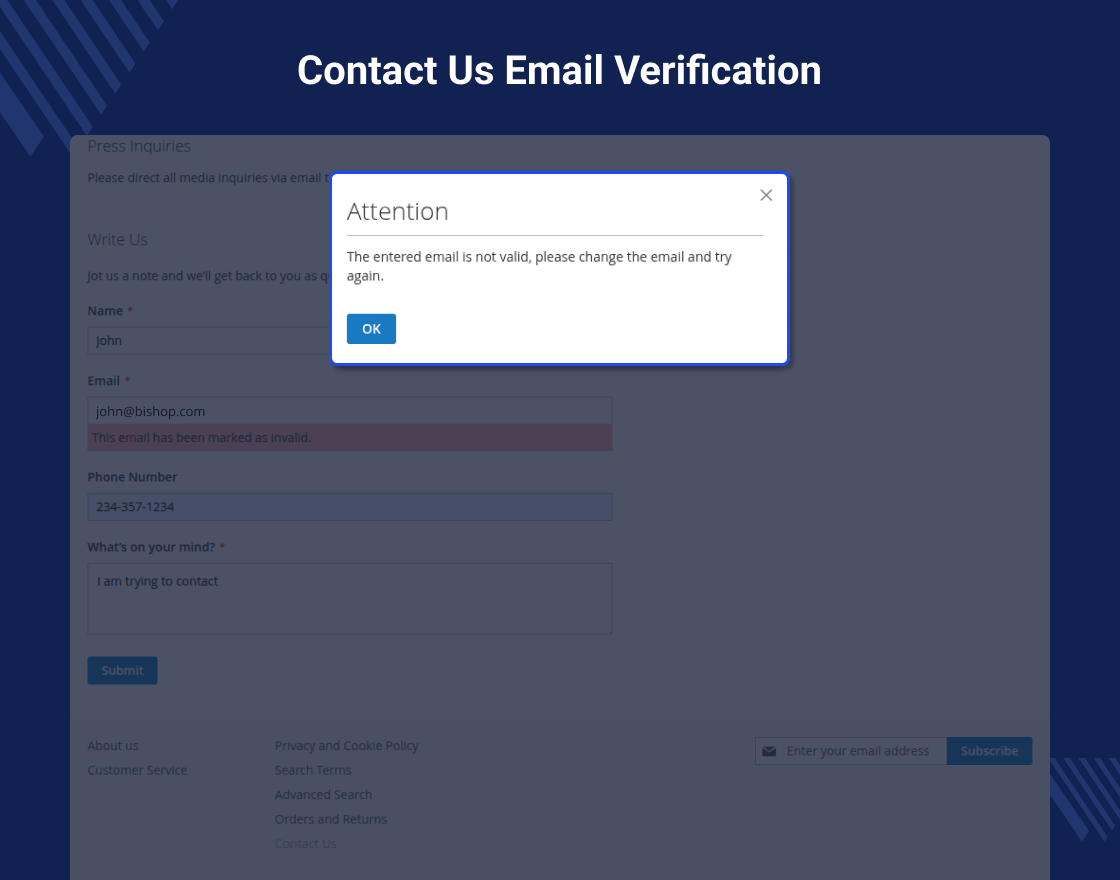
Task: Open the Advanced Search link
Action: tap(323, 795)
